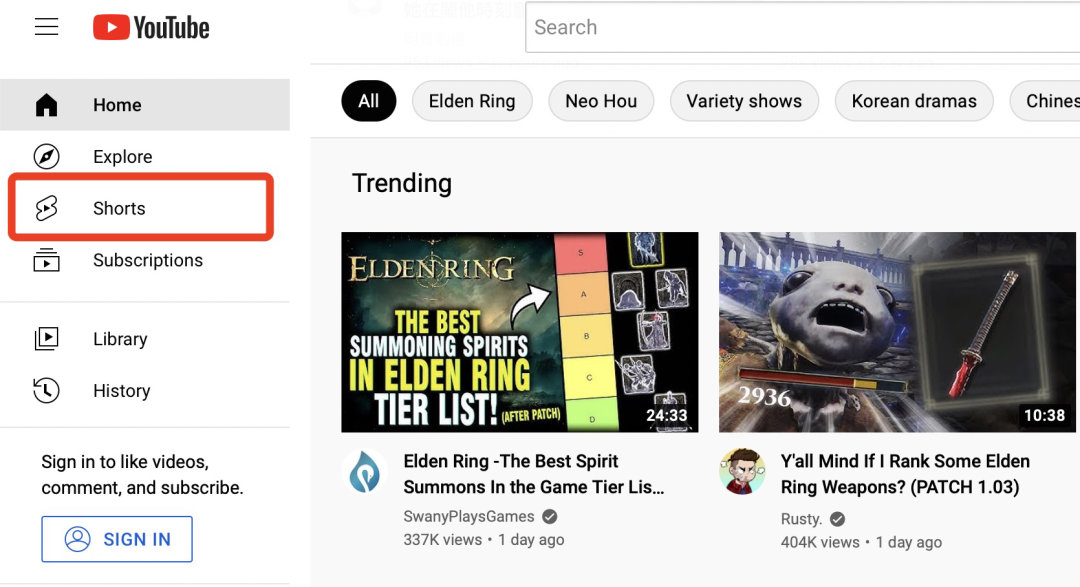Screen dimensions: 1080x587
Task: Open the Elden Ring tier list thumbnail
Action: click(x=520, y=332)
